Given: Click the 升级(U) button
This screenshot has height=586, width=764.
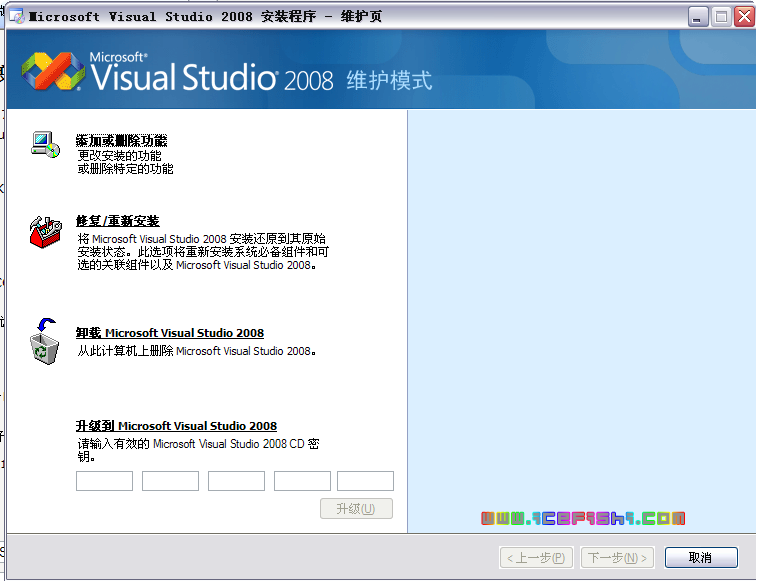Looking at the screenshot, I should click(356, 509).
